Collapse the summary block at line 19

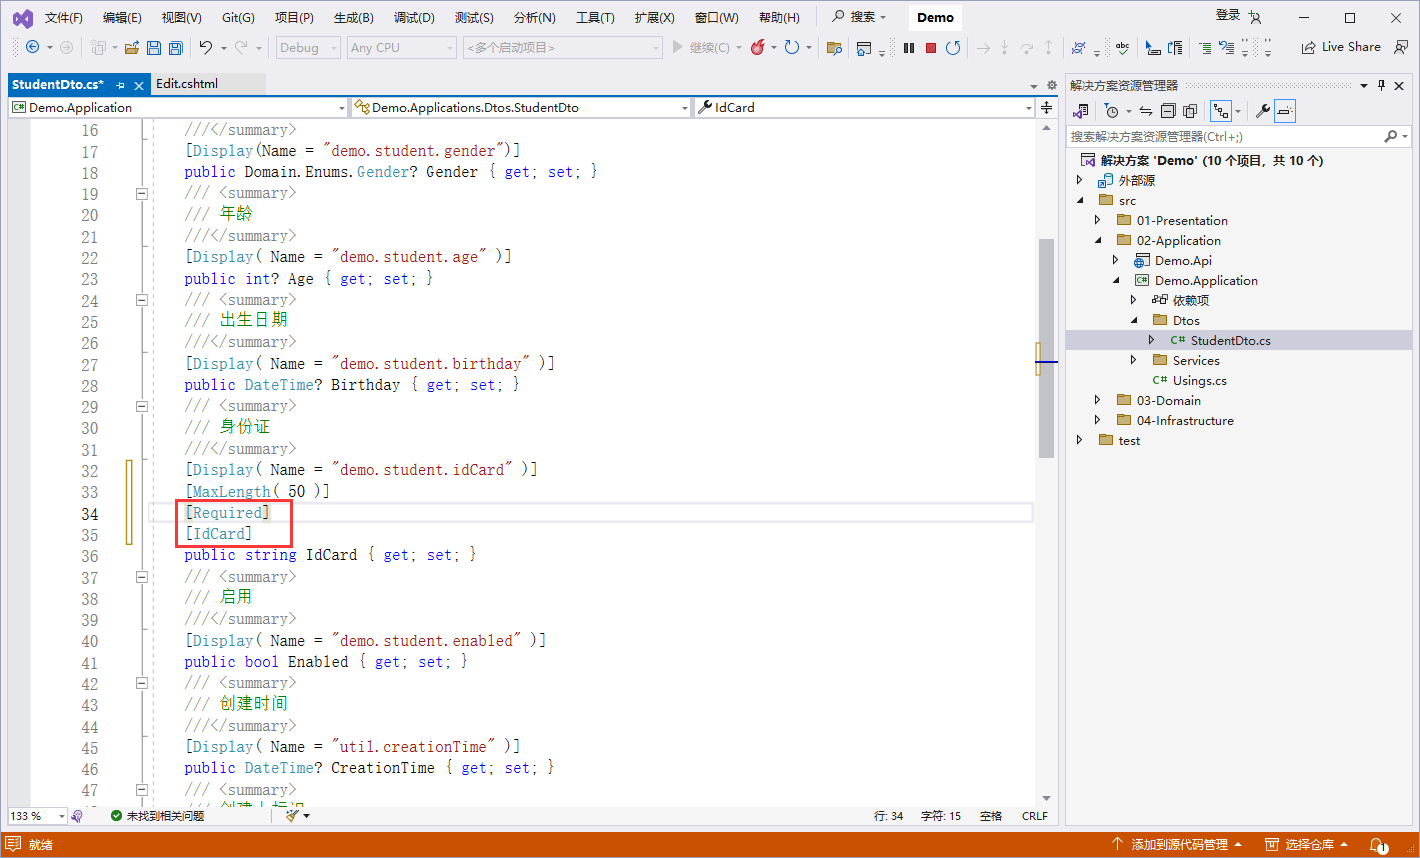tap(142, 194)
